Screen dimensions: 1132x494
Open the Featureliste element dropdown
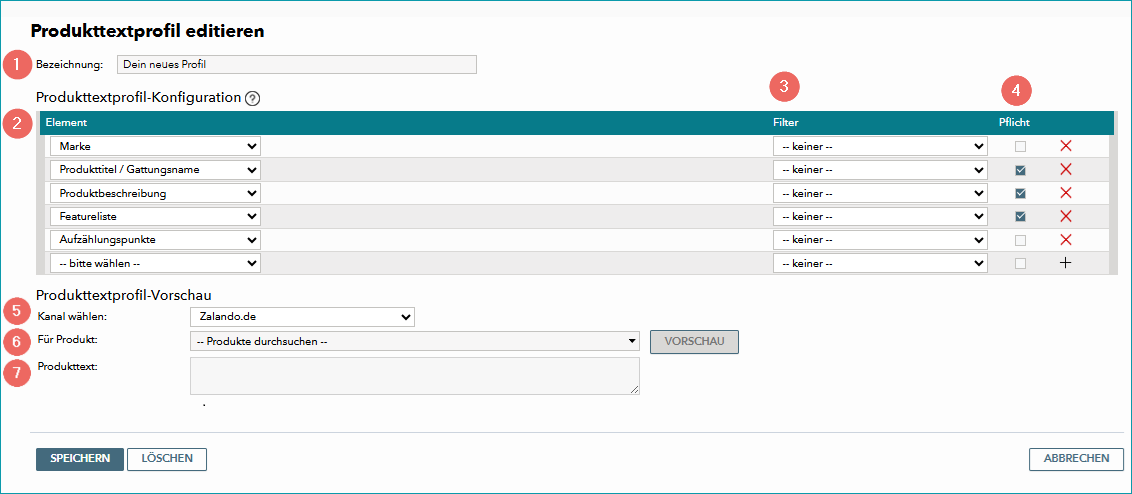click(x=155, y=217)
